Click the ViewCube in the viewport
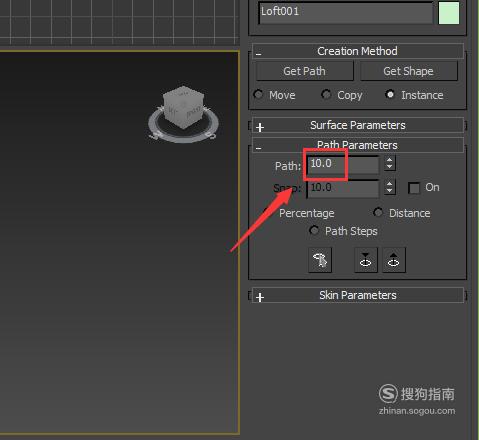The image size is (479, 440). pyautogui.click(x=183, y=107)
